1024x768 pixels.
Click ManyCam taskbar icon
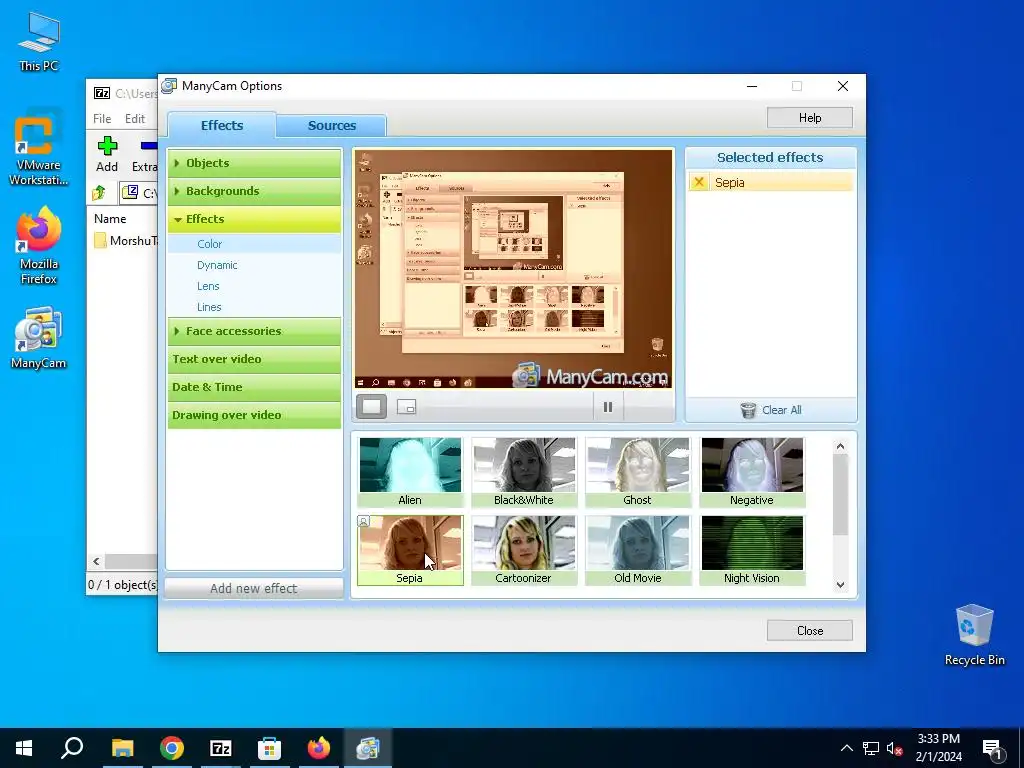(368, 748)
